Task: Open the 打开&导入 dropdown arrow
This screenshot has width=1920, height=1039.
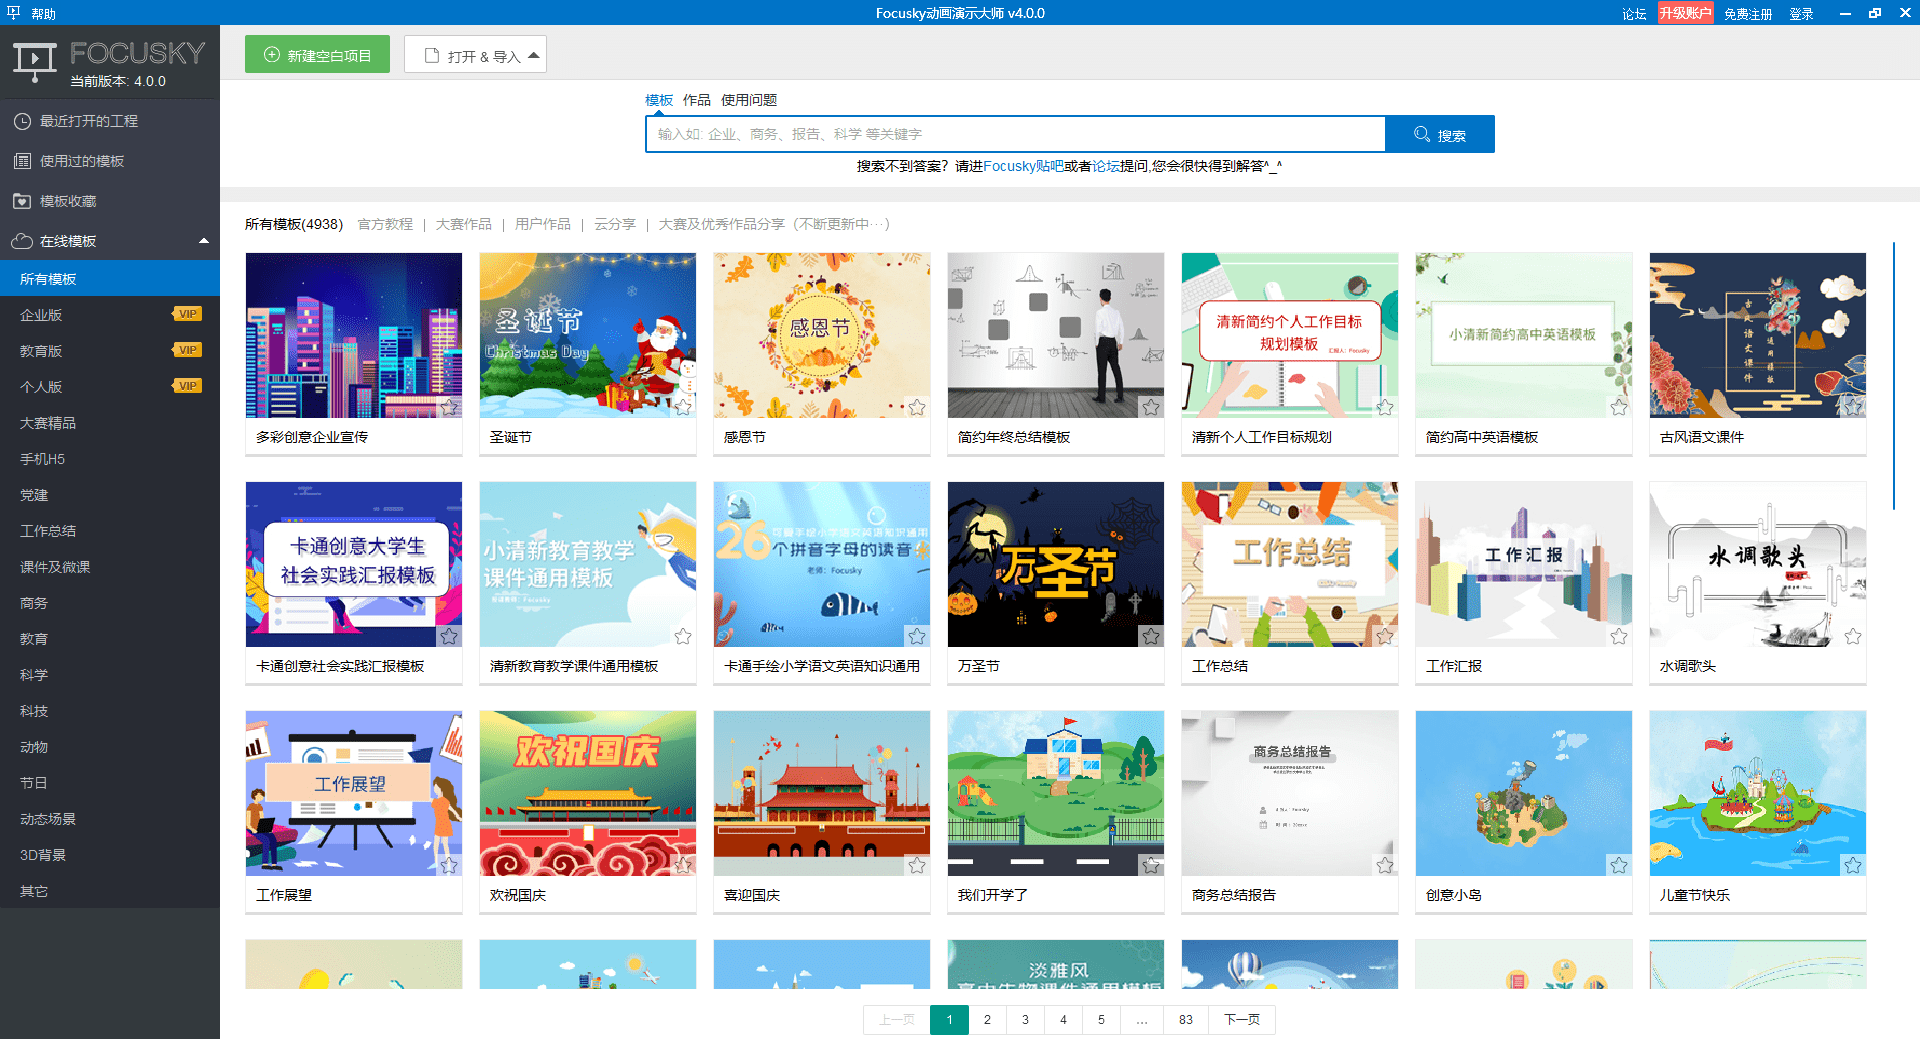Action: coord(534,55)
